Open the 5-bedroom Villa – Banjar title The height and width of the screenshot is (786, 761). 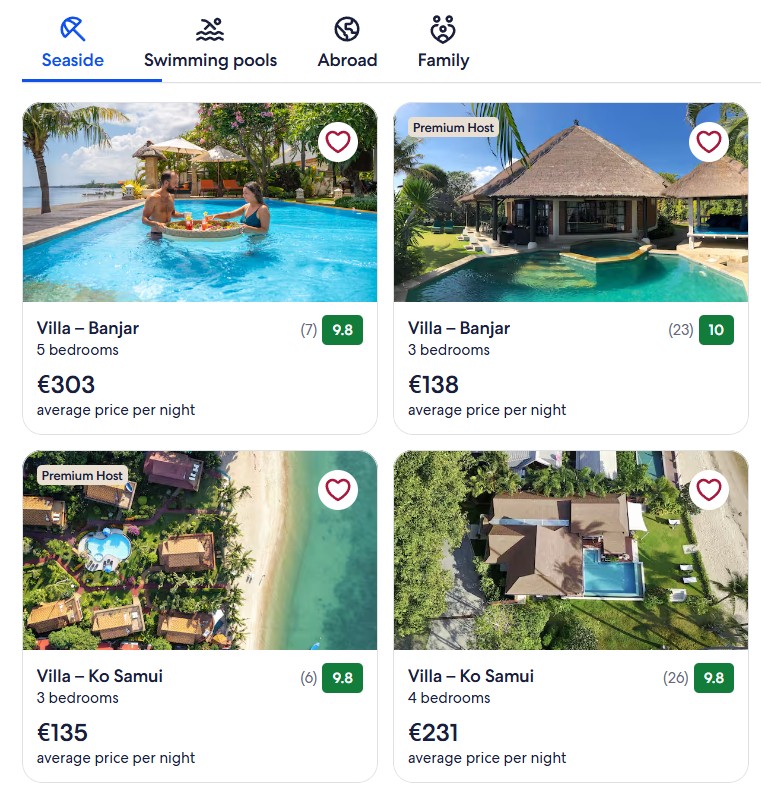[88, 328]
